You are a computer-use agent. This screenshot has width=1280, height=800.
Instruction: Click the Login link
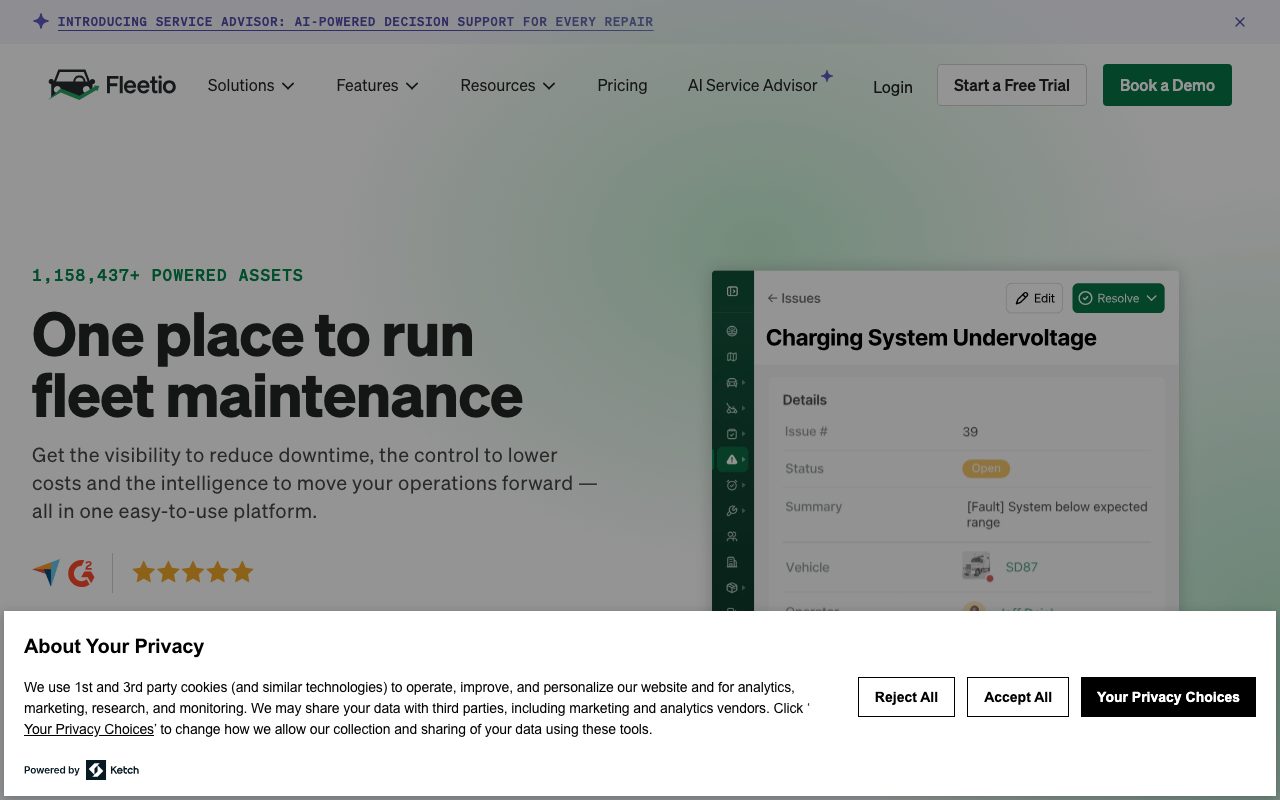click(892, 87)
